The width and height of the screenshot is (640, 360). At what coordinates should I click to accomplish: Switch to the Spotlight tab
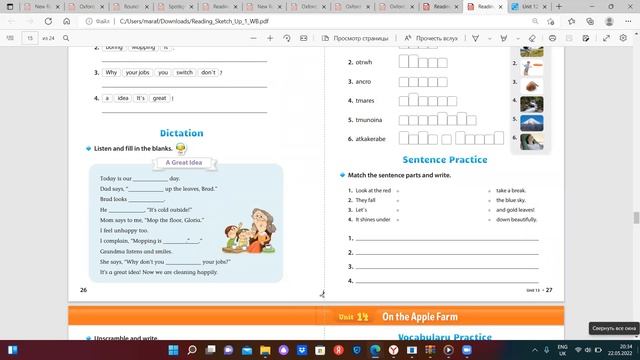point(176,7)
